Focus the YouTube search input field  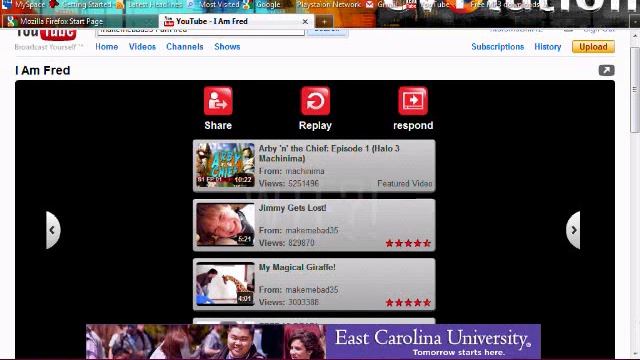[200, 31]
